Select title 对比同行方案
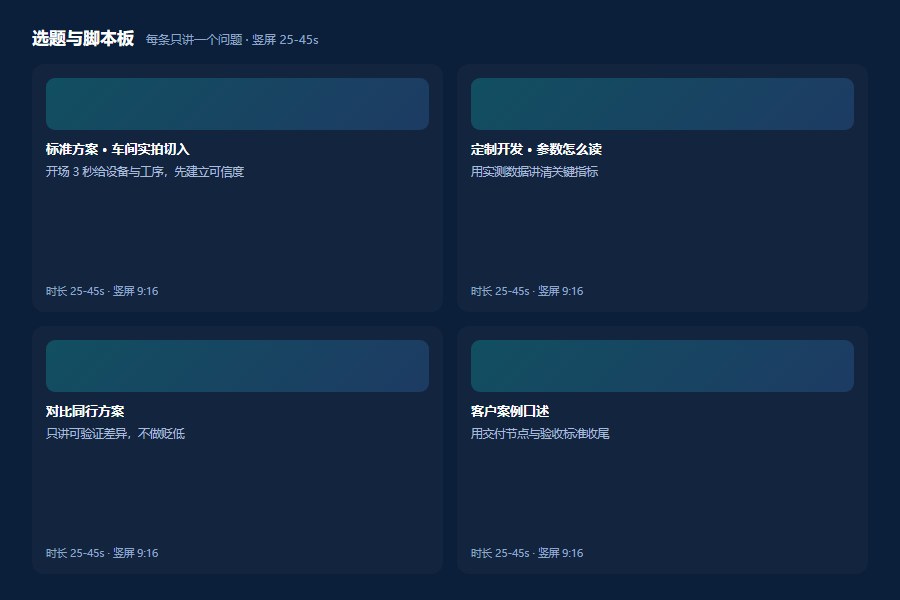Image resolution: width=900 pixels, height=600 pixels. click(x=85, y=411)
